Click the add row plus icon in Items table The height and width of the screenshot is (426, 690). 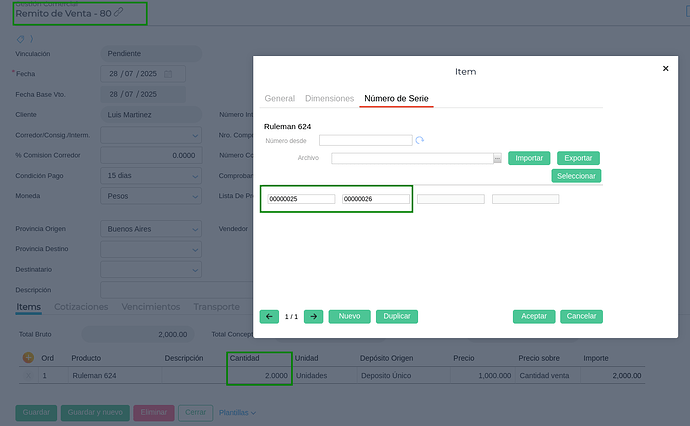tap(27, 358)
